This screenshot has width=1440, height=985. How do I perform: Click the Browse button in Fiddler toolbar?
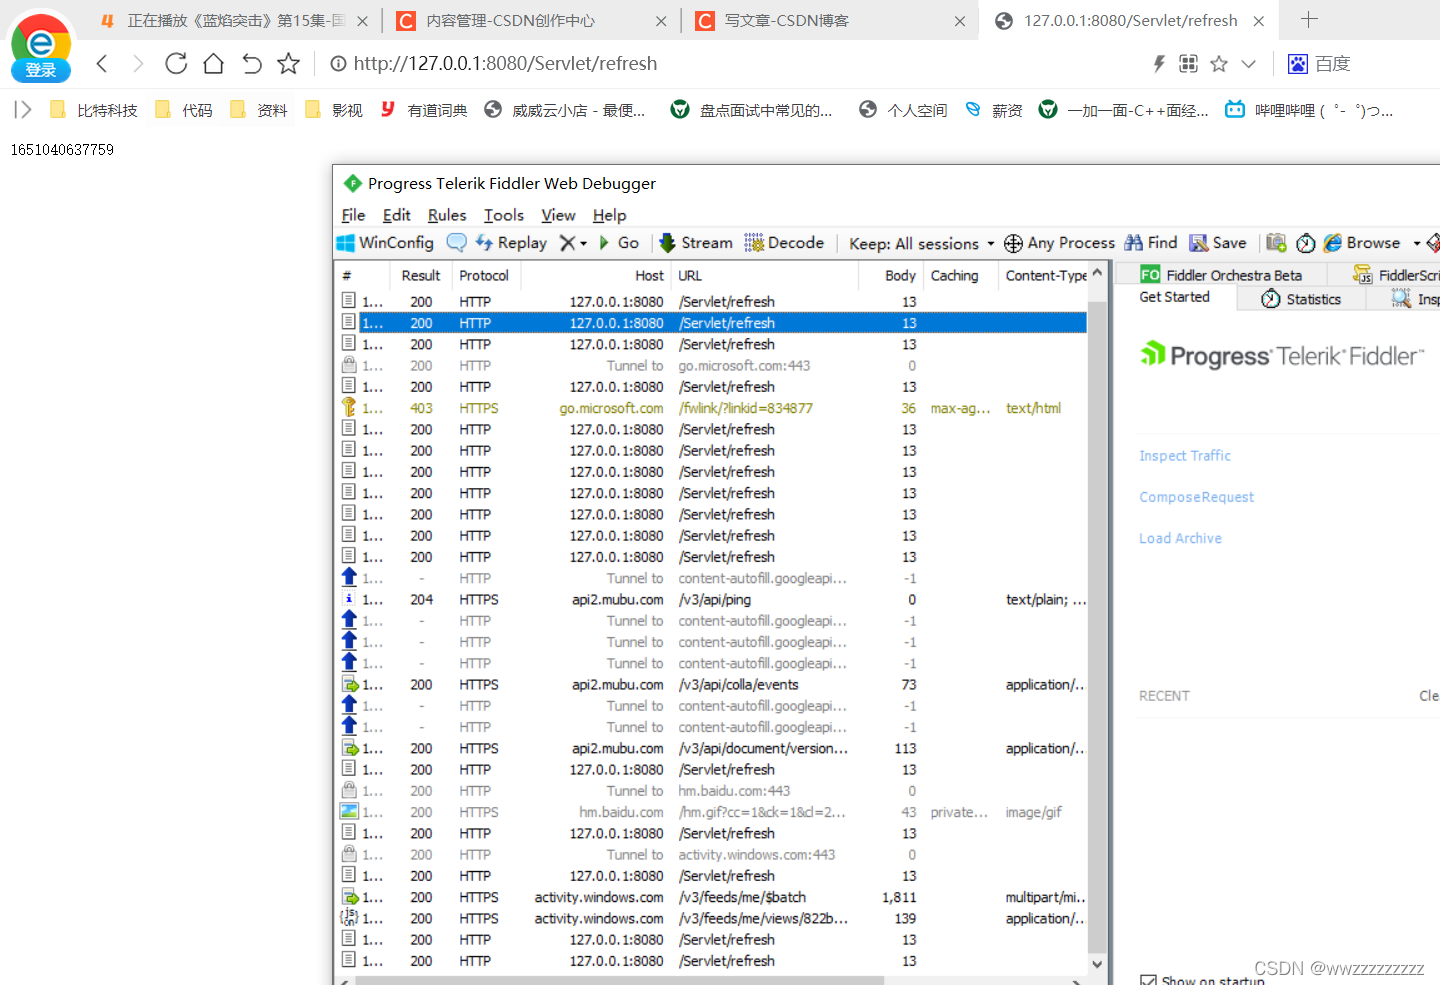[x=1362, y=243]
